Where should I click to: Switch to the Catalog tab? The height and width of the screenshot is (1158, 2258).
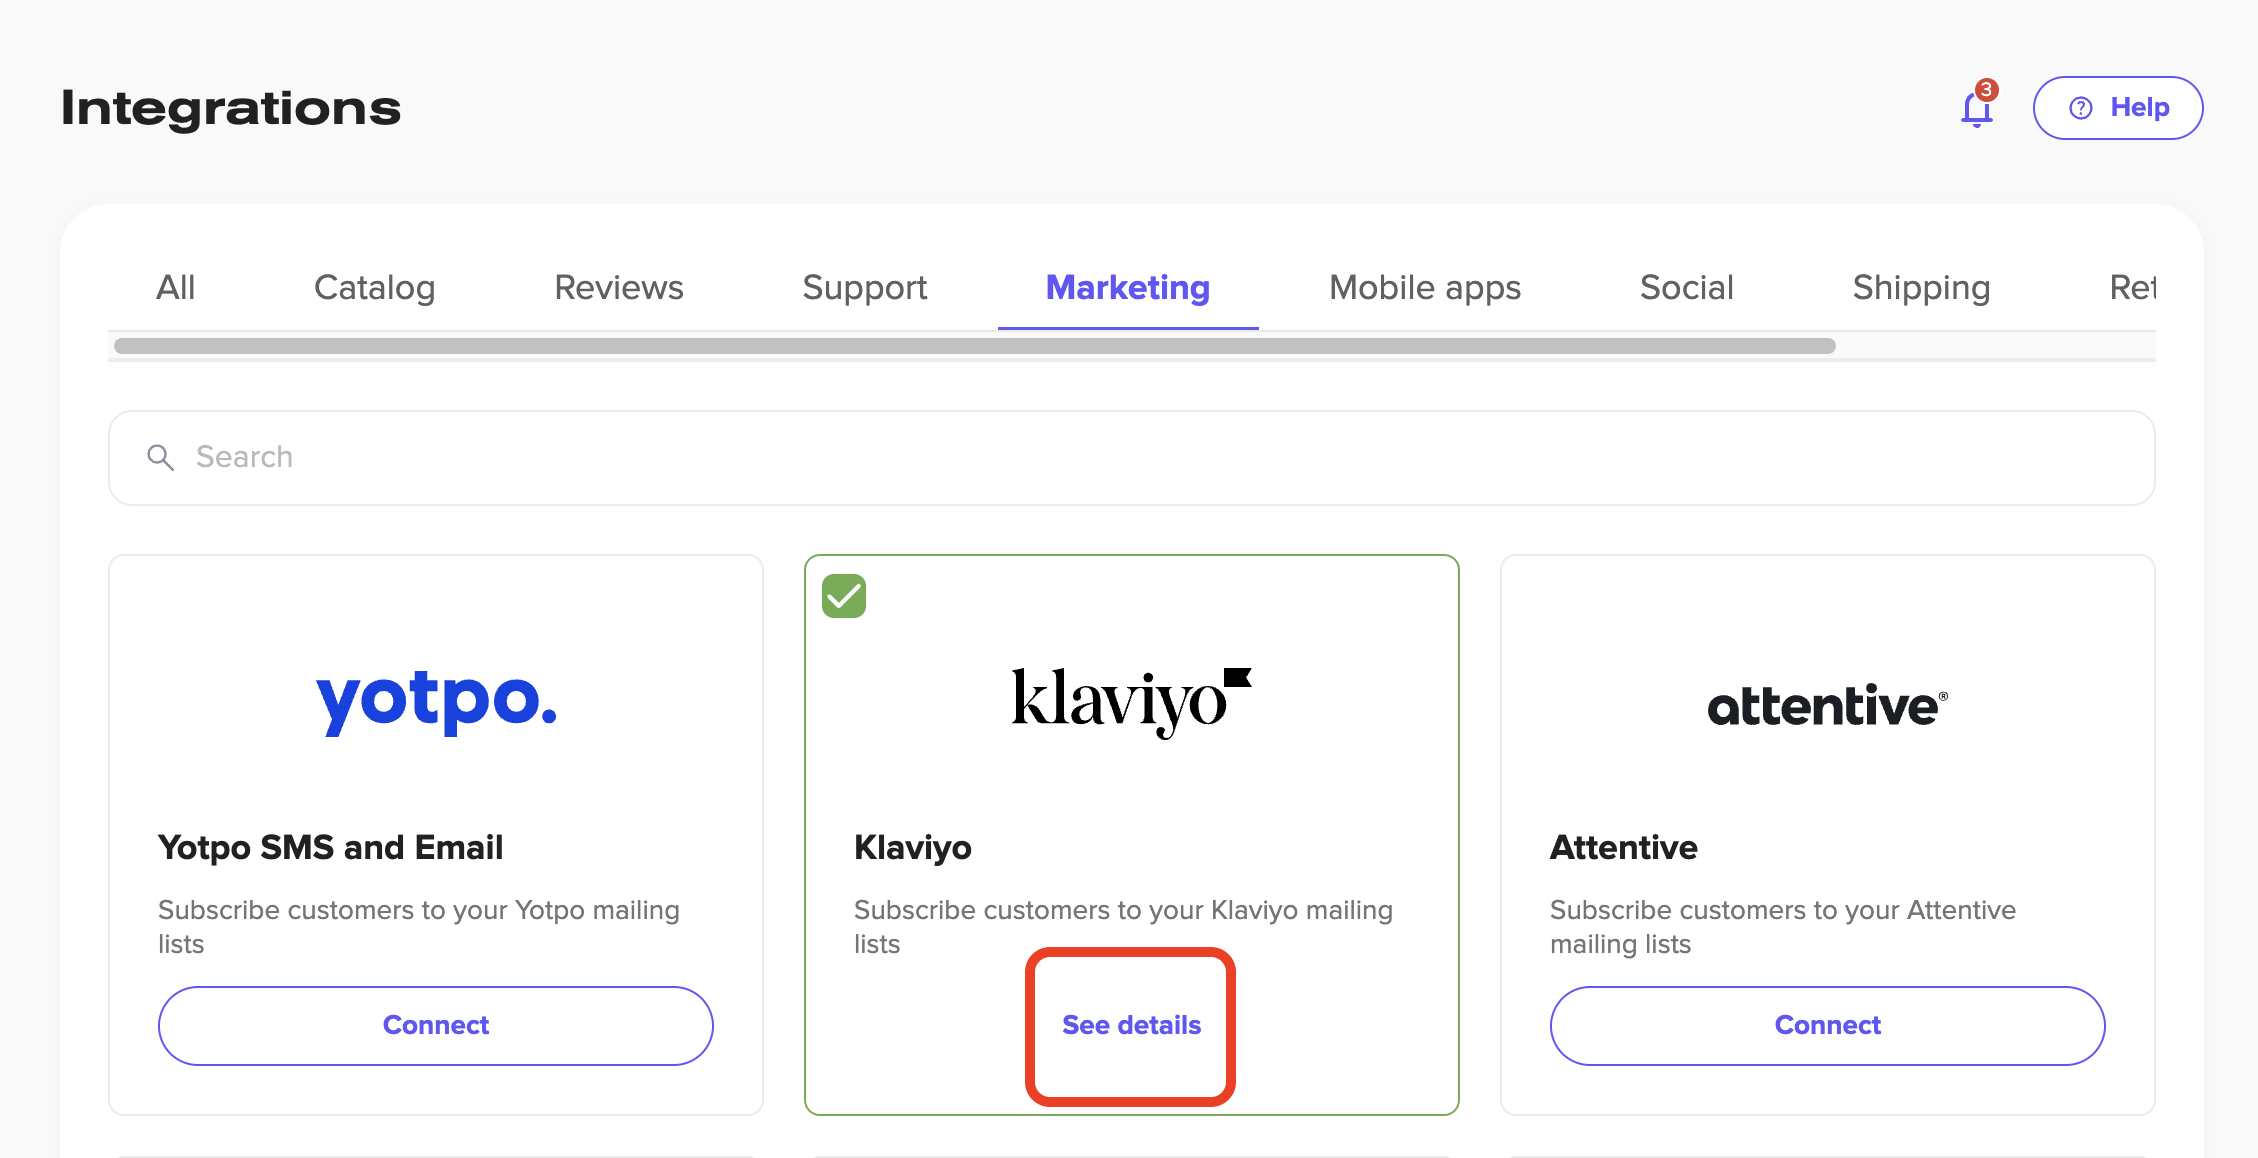pos(374,288)
